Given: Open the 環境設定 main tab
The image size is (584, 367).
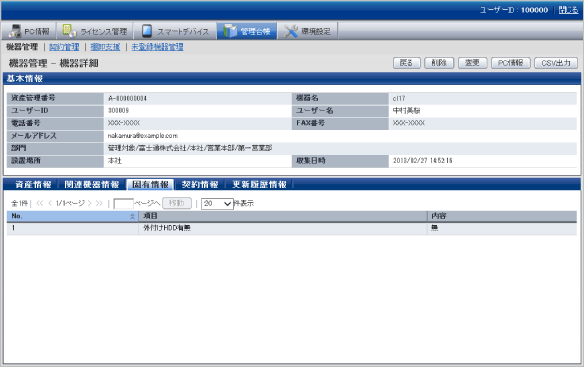Looking at the screenshot, I should coord(308,31).
